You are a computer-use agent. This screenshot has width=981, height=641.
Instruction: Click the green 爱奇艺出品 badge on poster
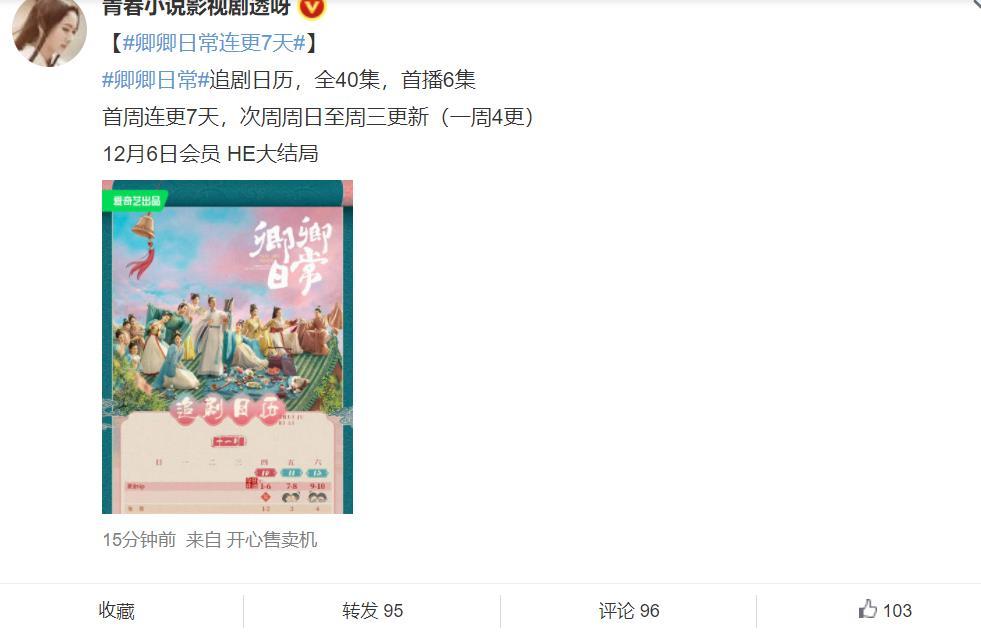(135, 201)
